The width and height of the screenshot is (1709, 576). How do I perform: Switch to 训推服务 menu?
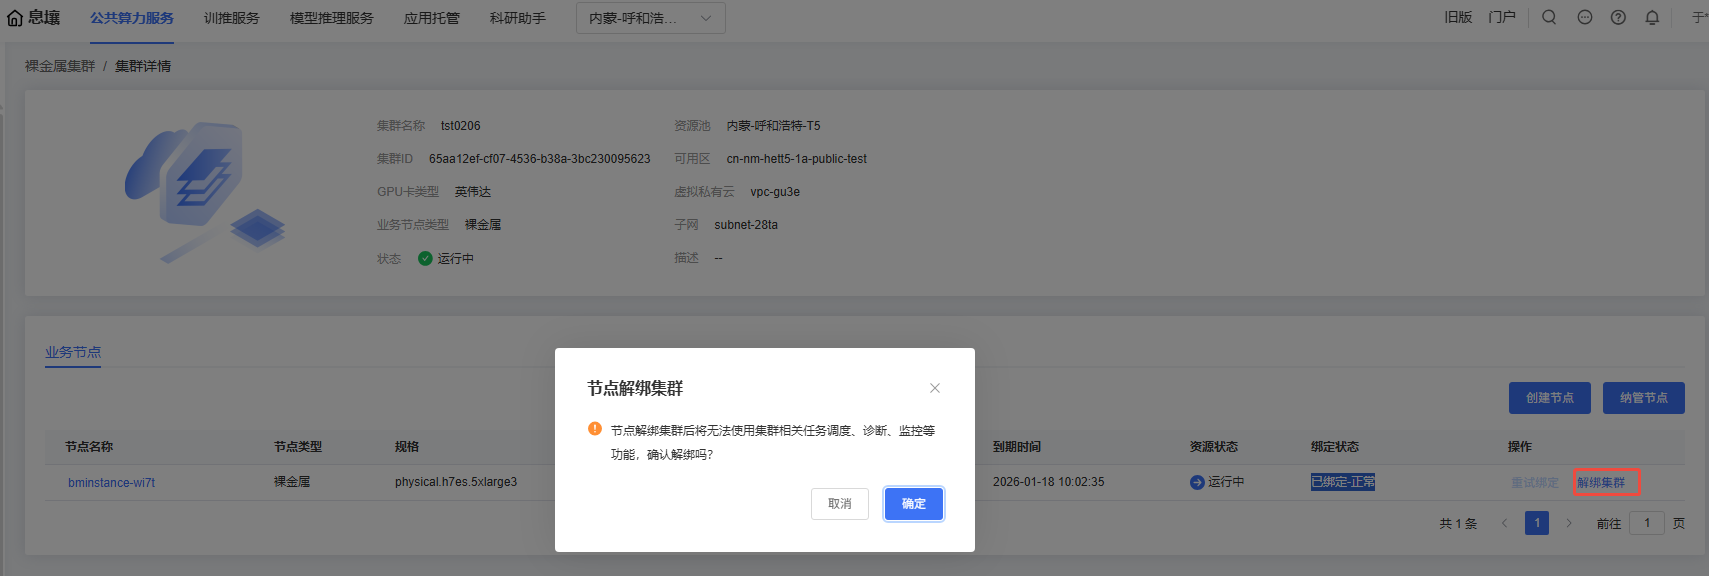point(231,18)
